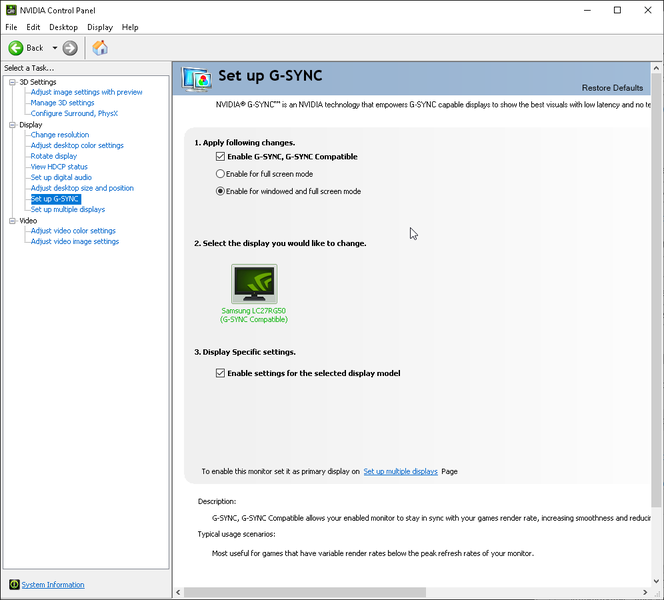The image size is (664, 600).
Task: Open the Display menu
Action: (x=100, y=27)
